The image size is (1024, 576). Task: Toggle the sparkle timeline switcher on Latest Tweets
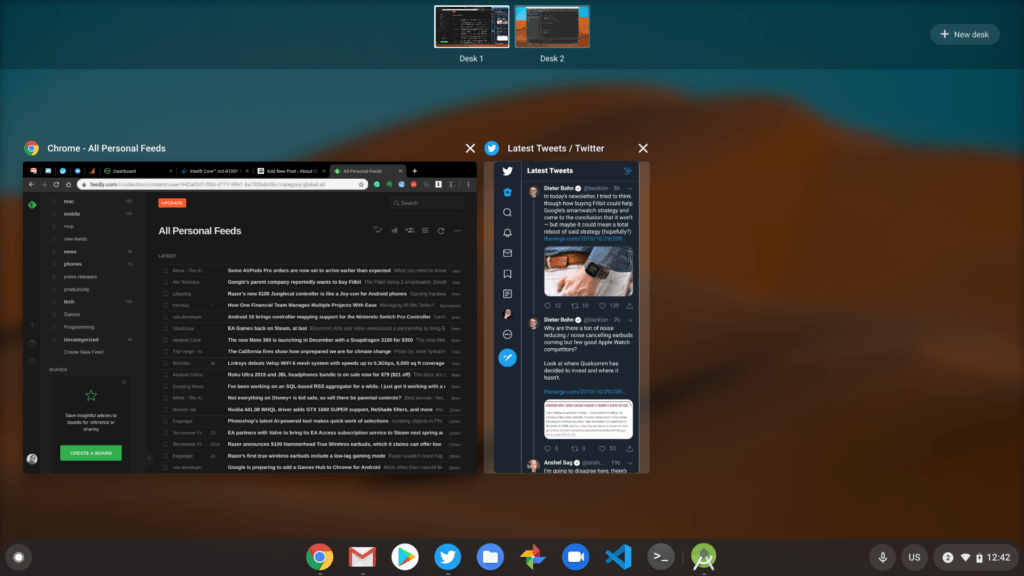tap(628, 171)
